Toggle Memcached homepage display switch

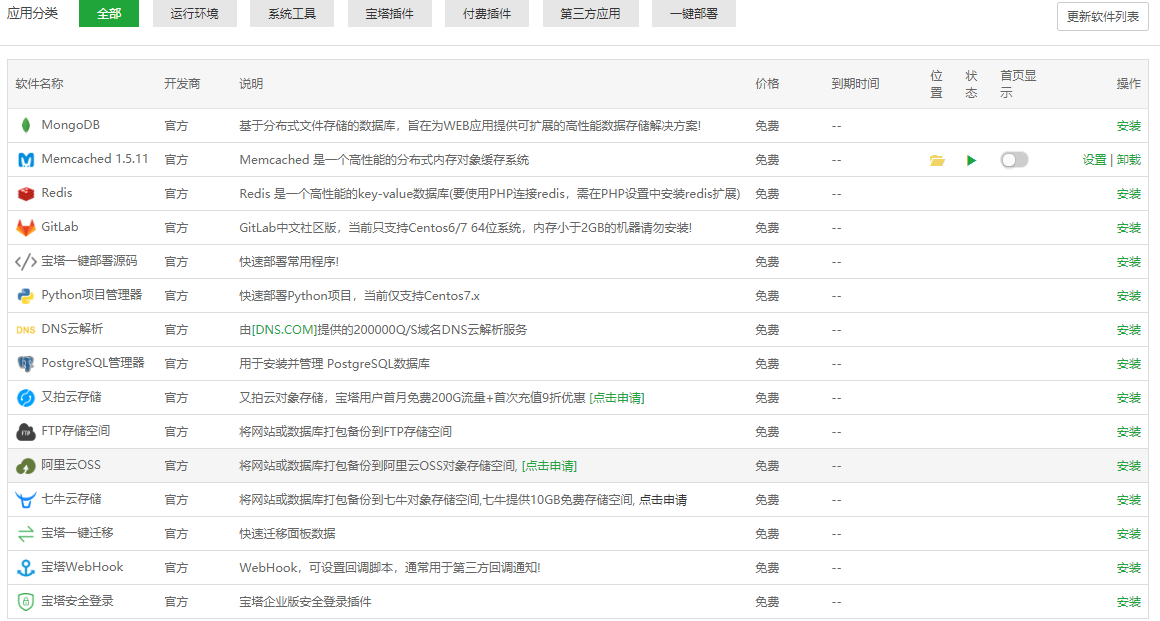click(1014, 160)
